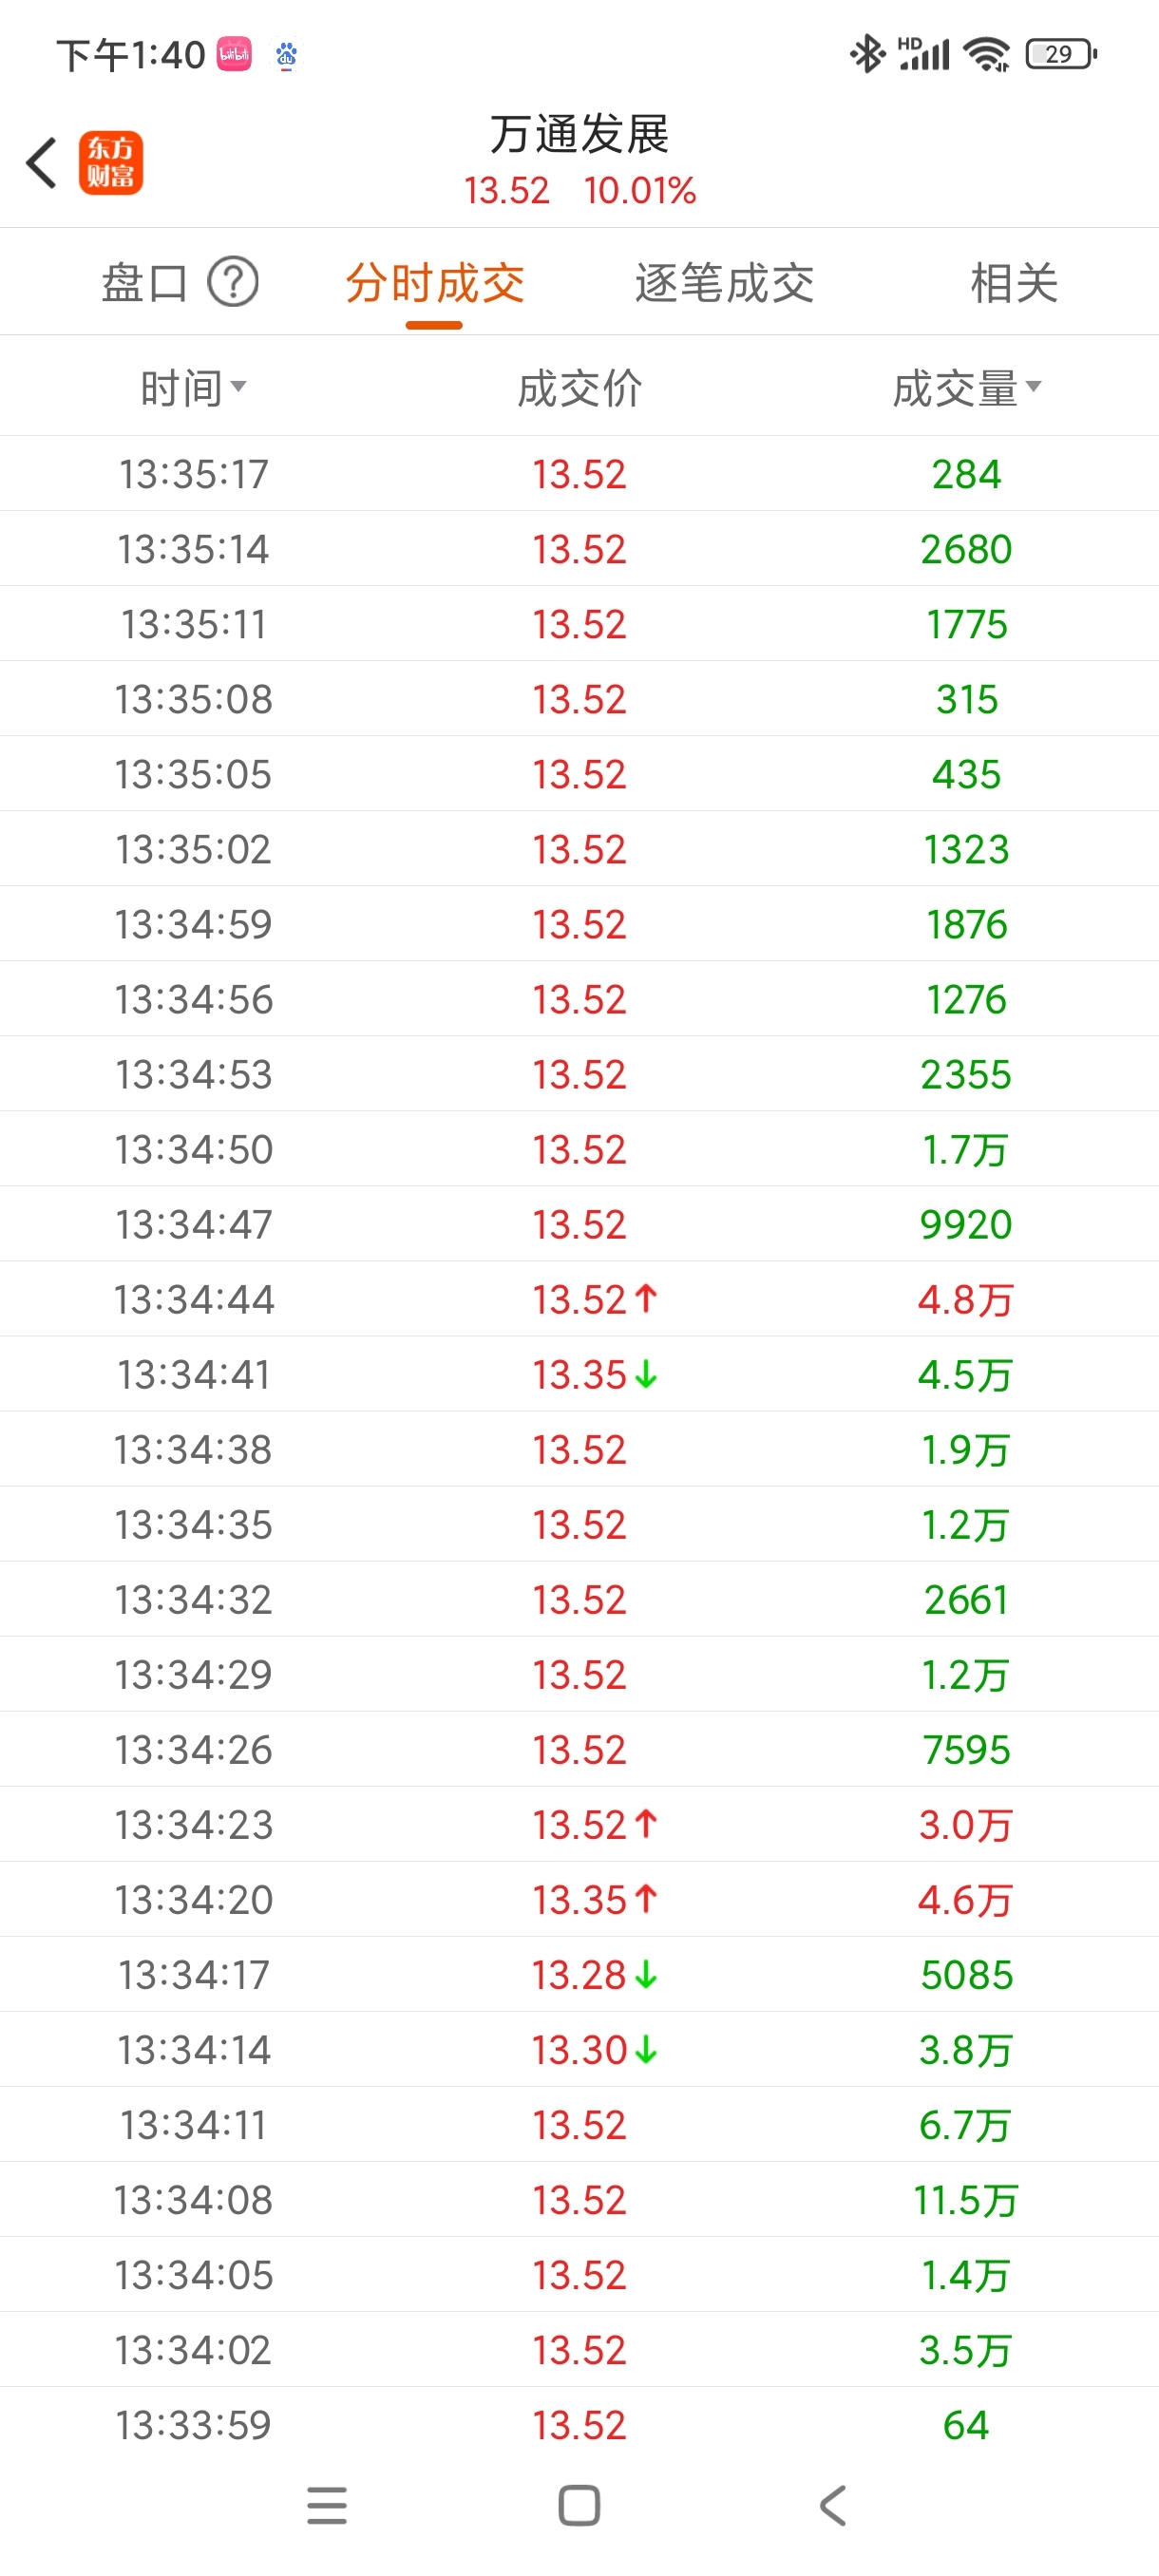This screenshot has width=1159, height=2576.
Task: Switch to the 逐笔成交 tab
Action: (x=724, y=283)
